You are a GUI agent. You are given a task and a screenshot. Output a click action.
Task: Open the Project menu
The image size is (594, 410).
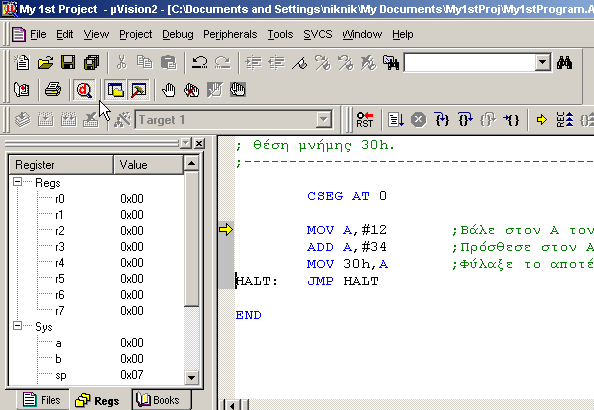(x=136, y=34)
